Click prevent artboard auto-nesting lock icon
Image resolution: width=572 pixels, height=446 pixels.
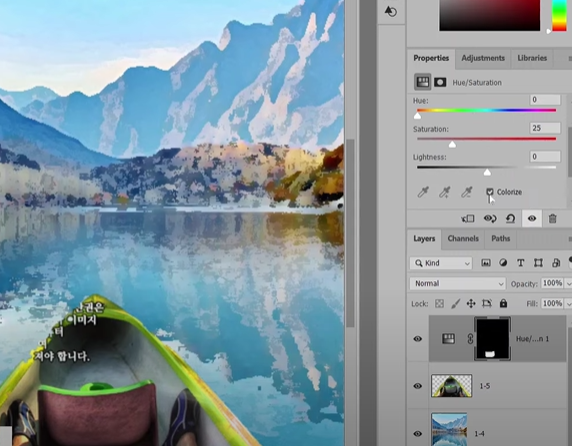[487, 303]
